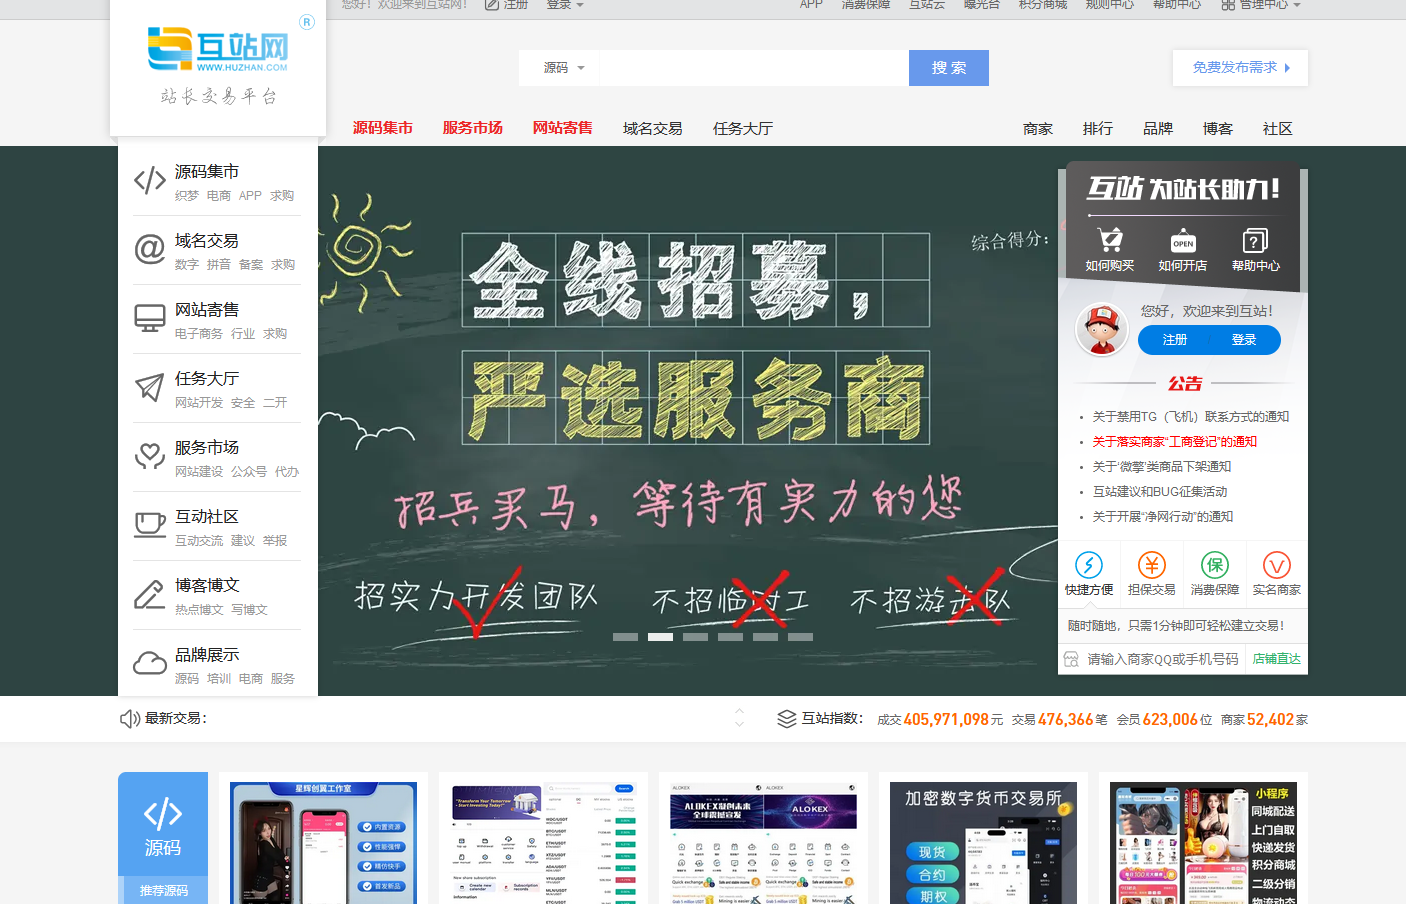This screenshot has width=1406, height=904.
Task: Click the 任务大厅 paper plane icon
Action: (150, 387)
